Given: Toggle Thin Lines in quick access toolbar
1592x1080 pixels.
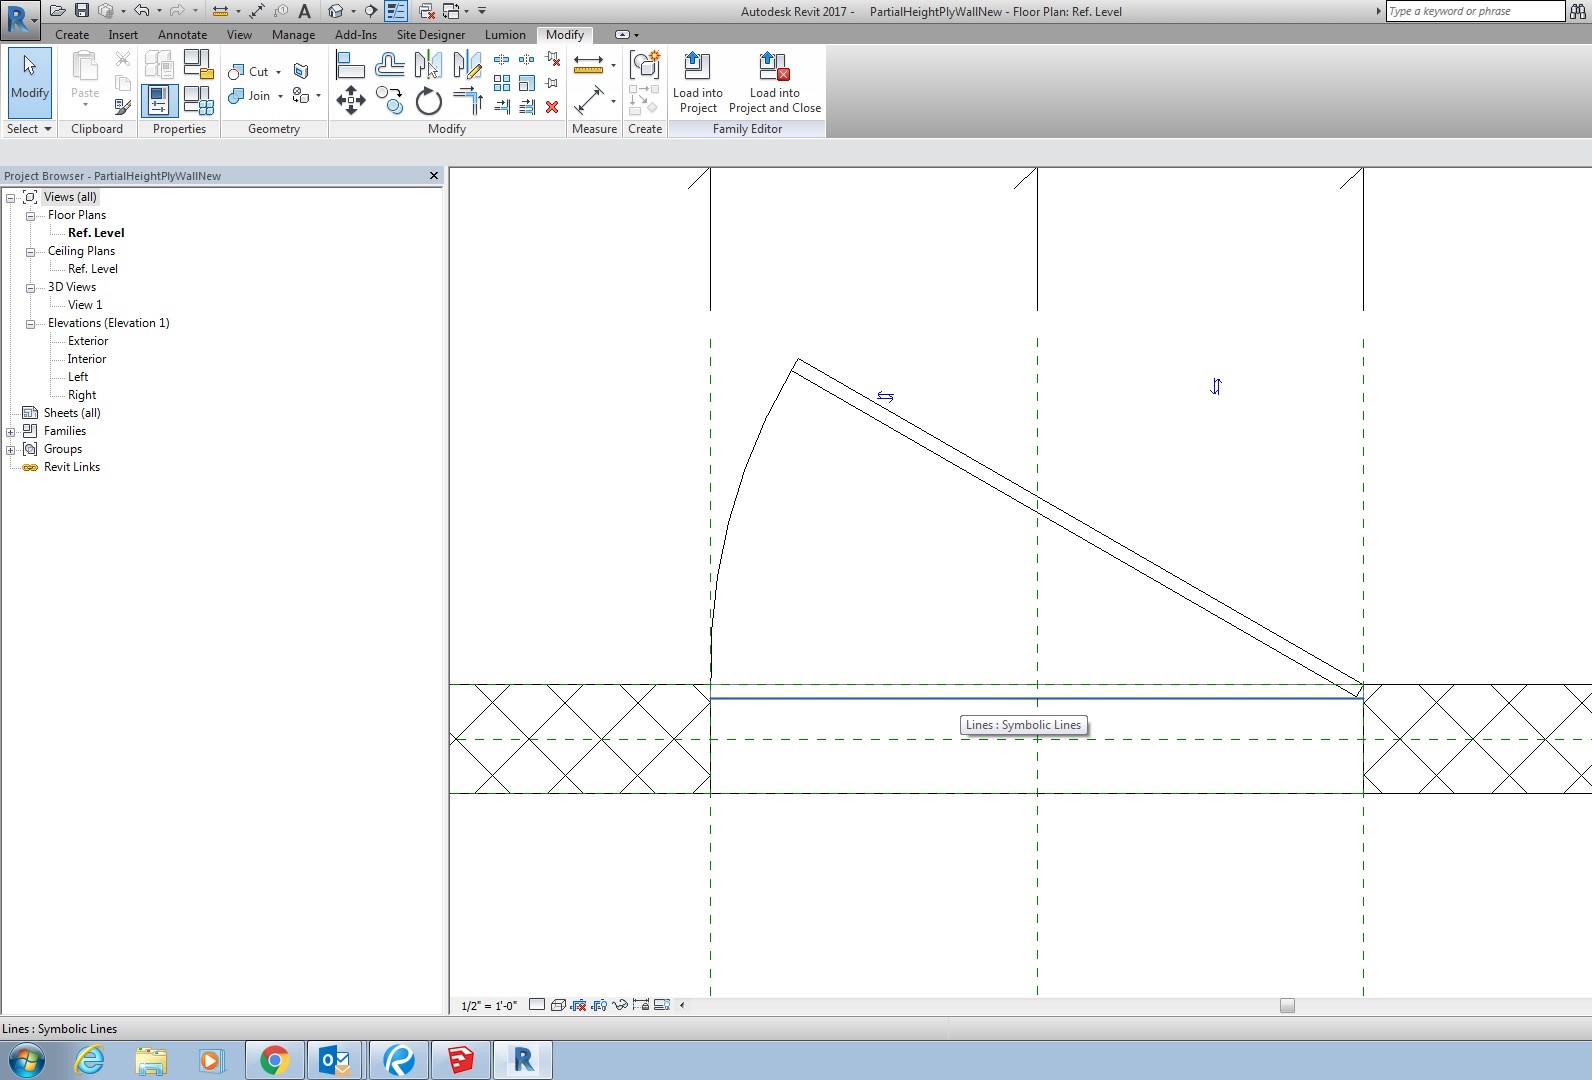Looking at the screenshot, I should point(396,11).
